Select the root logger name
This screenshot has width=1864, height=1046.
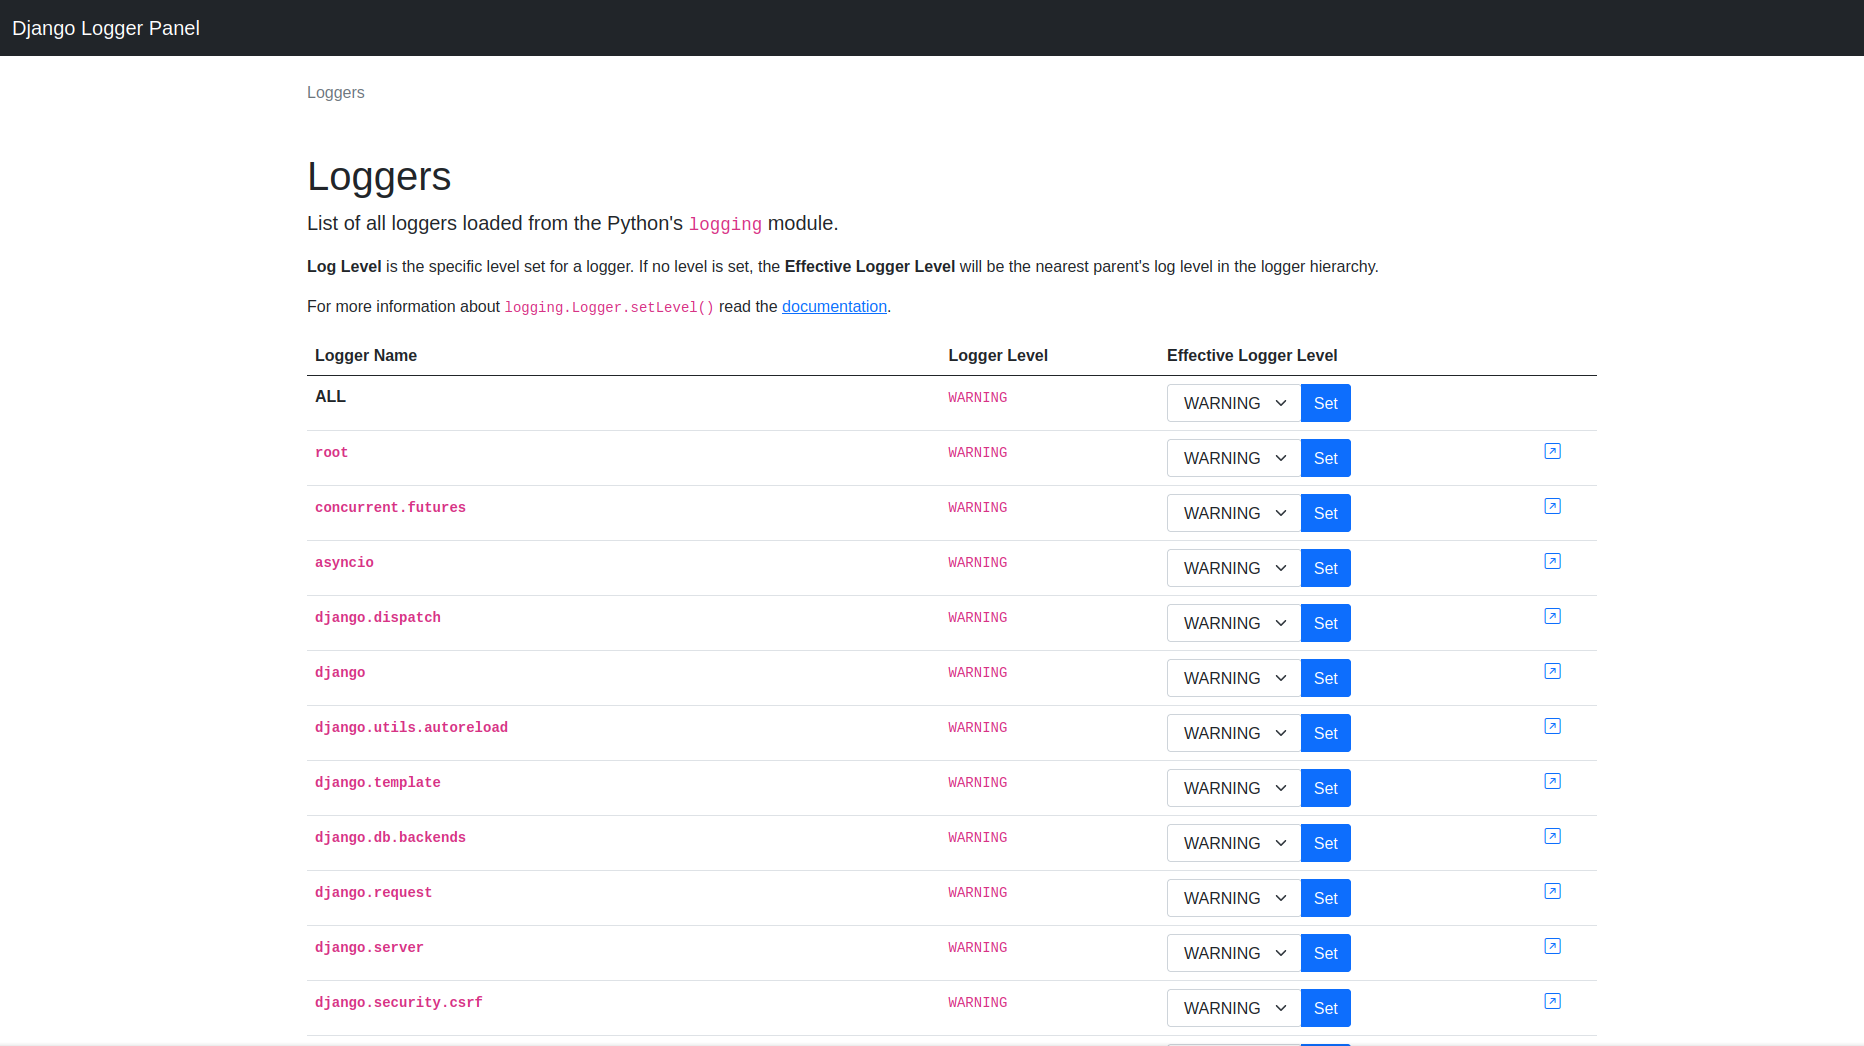331,452
